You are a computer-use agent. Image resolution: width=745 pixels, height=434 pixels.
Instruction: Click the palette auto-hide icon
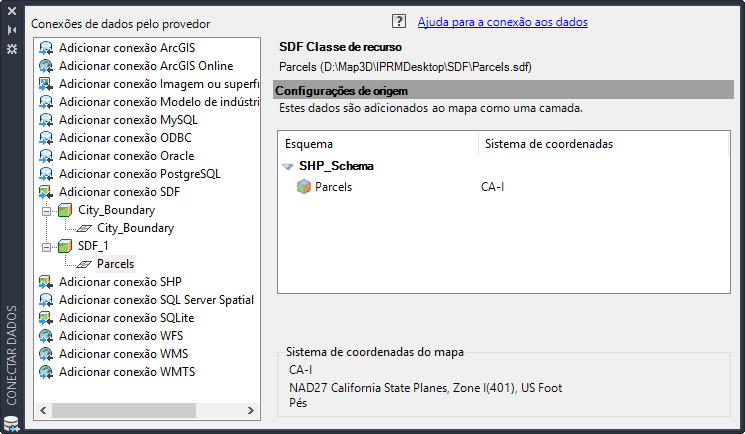pos(11,30)
